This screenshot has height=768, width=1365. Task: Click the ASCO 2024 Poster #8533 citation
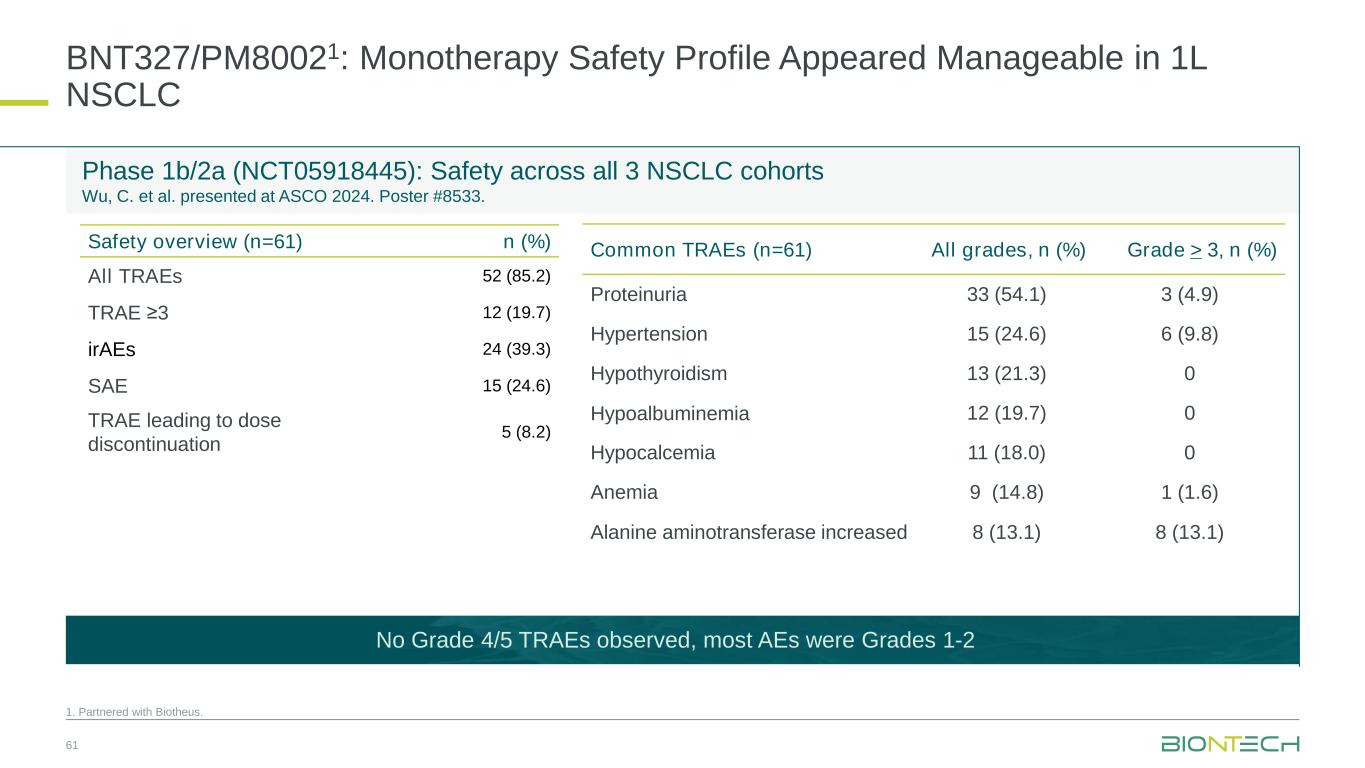tap(283, 196)
